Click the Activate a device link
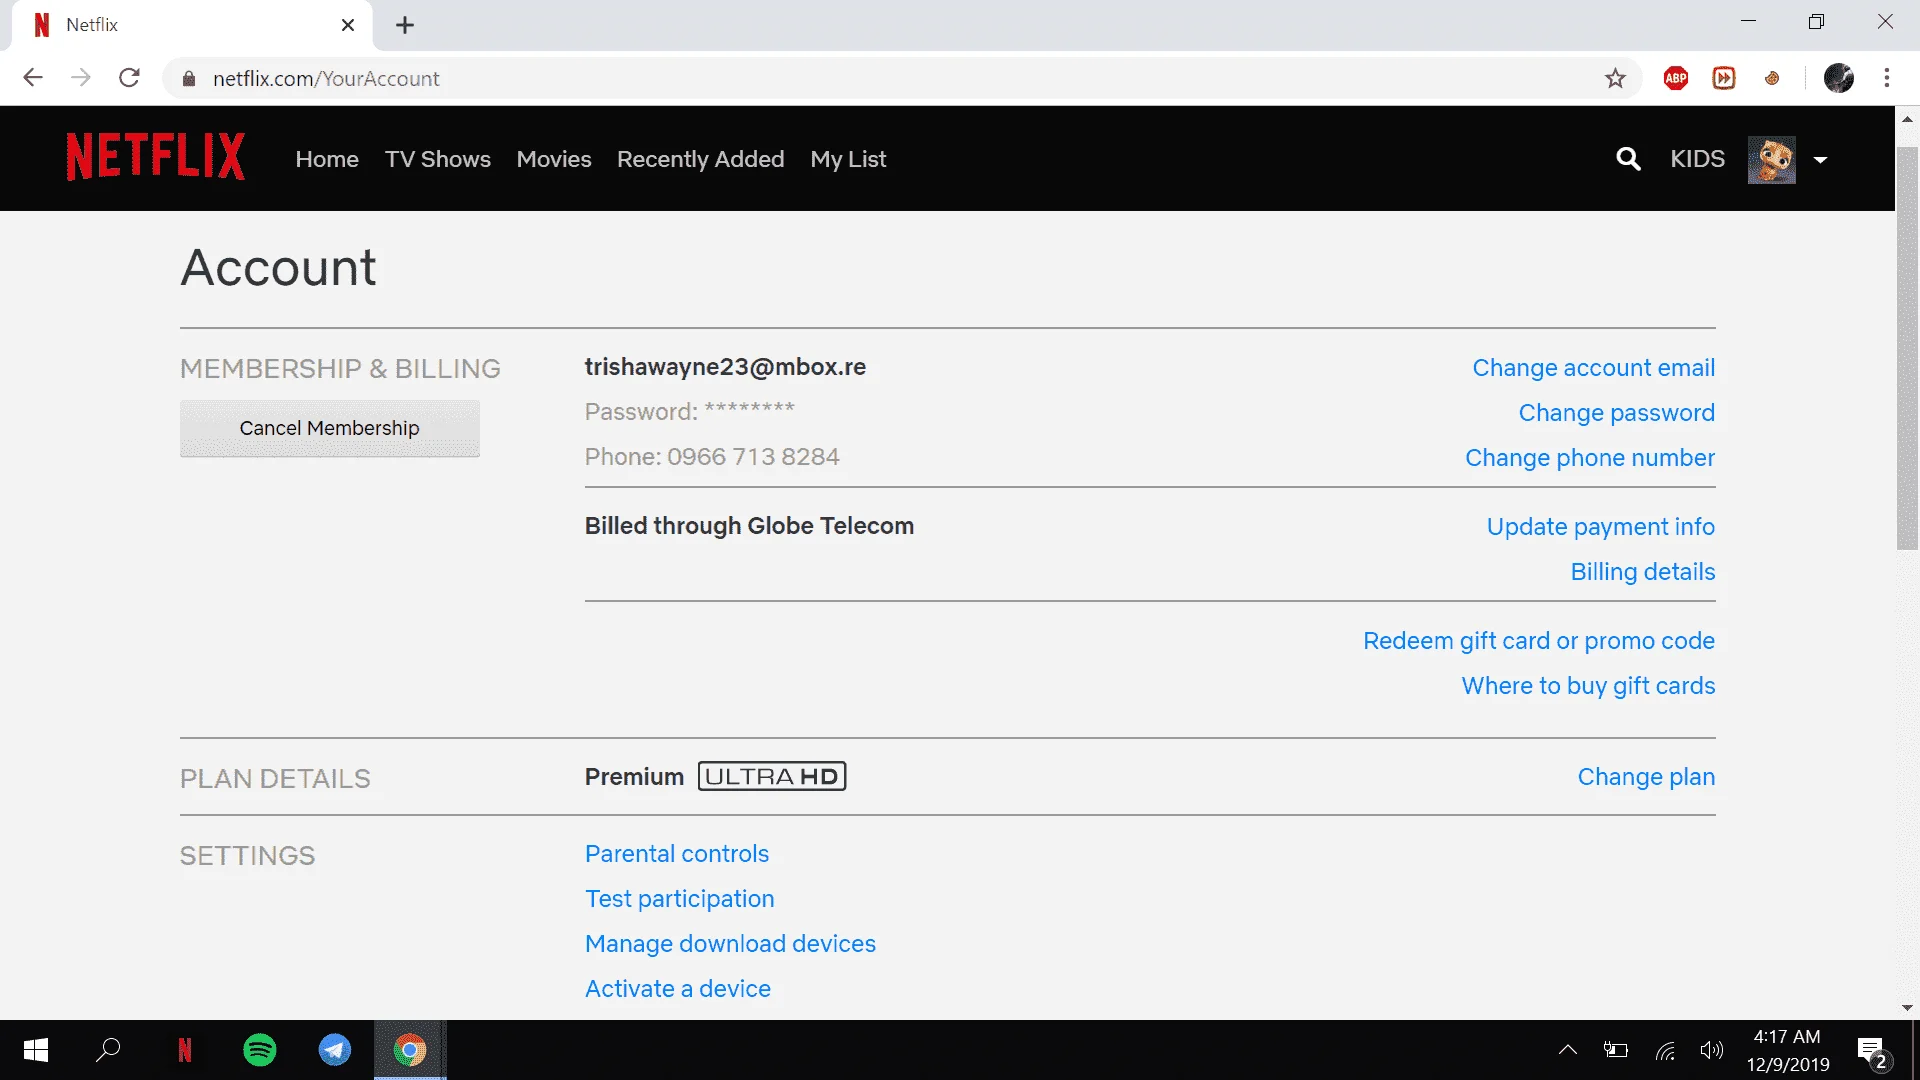The height and width of the screenshot is (1080, 1920). click(678, 989)
